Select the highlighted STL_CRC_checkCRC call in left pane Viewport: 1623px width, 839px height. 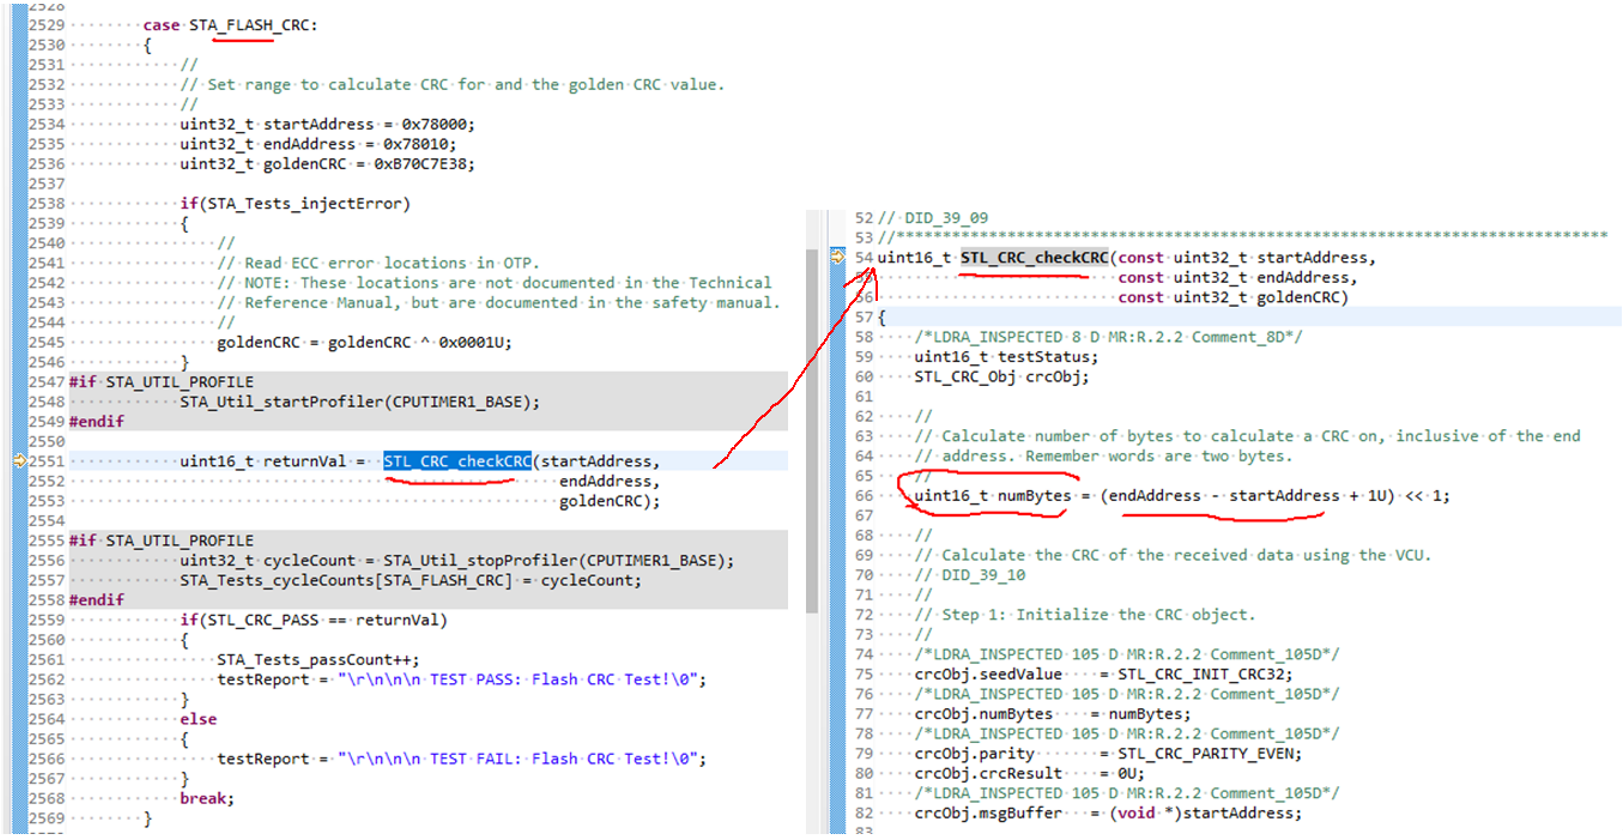click(457, 461)
